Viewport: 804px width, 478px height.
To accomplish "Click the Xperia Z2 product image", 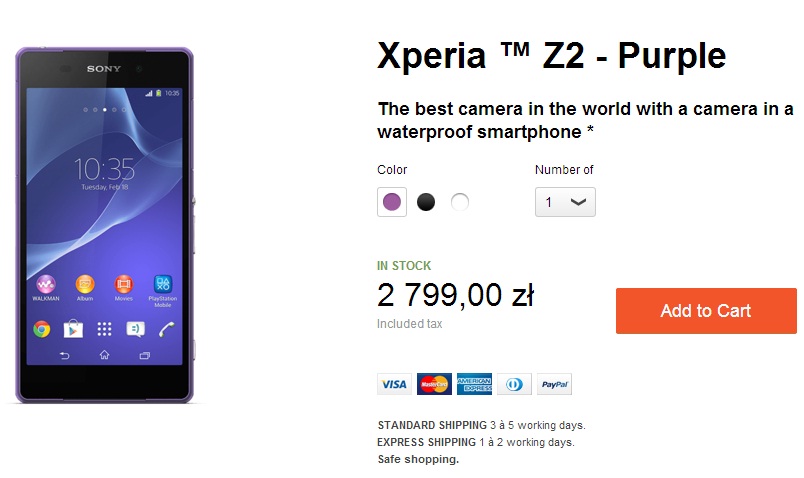I will 105,225.
